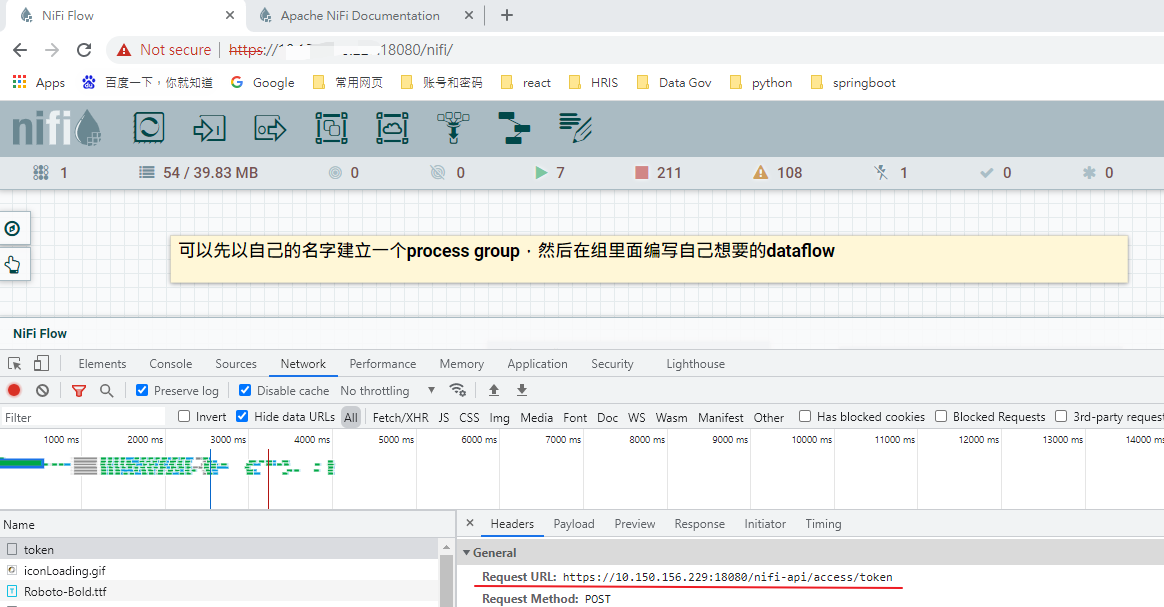Add a Process Group component

[x=331, y=128]
